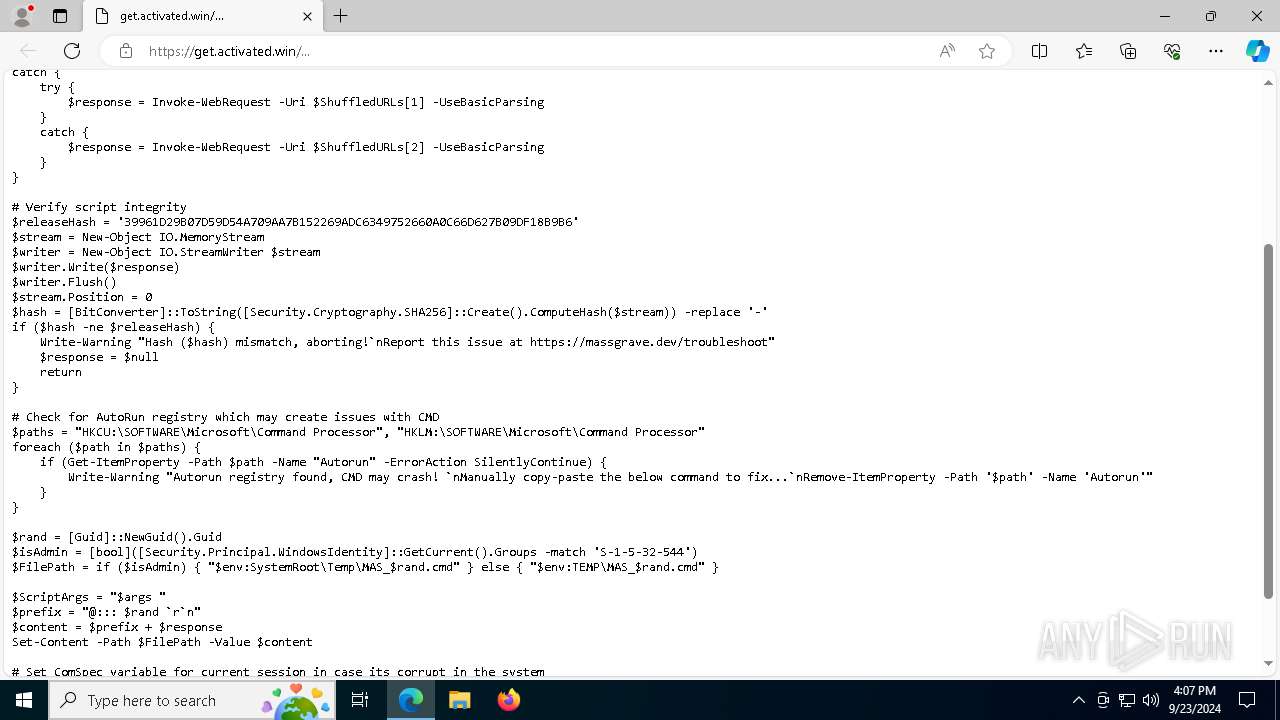Click '$stream.Position = 0' line
This screenshot has width=1280, height=720.
coord(82,297)
